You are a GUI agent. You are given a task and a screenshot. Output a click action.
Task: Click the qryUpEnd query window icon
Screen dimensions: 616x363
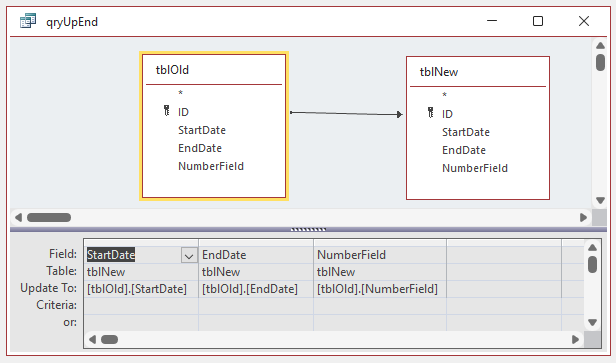click(28, 21)
